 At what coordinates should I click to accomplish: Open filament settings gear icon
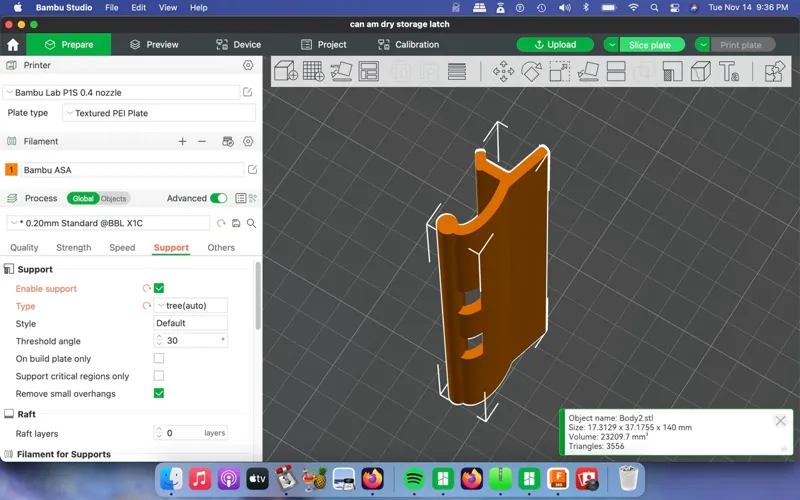248,141
